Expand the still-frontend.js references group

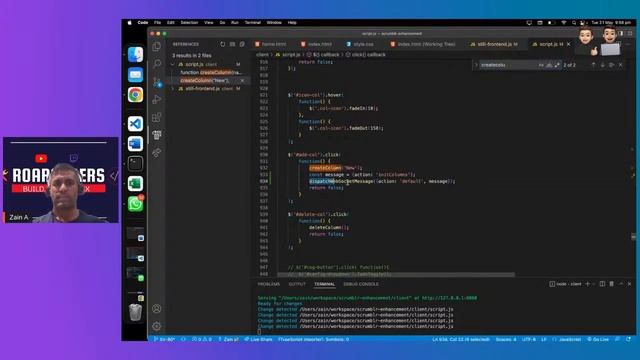coord(173,89)
